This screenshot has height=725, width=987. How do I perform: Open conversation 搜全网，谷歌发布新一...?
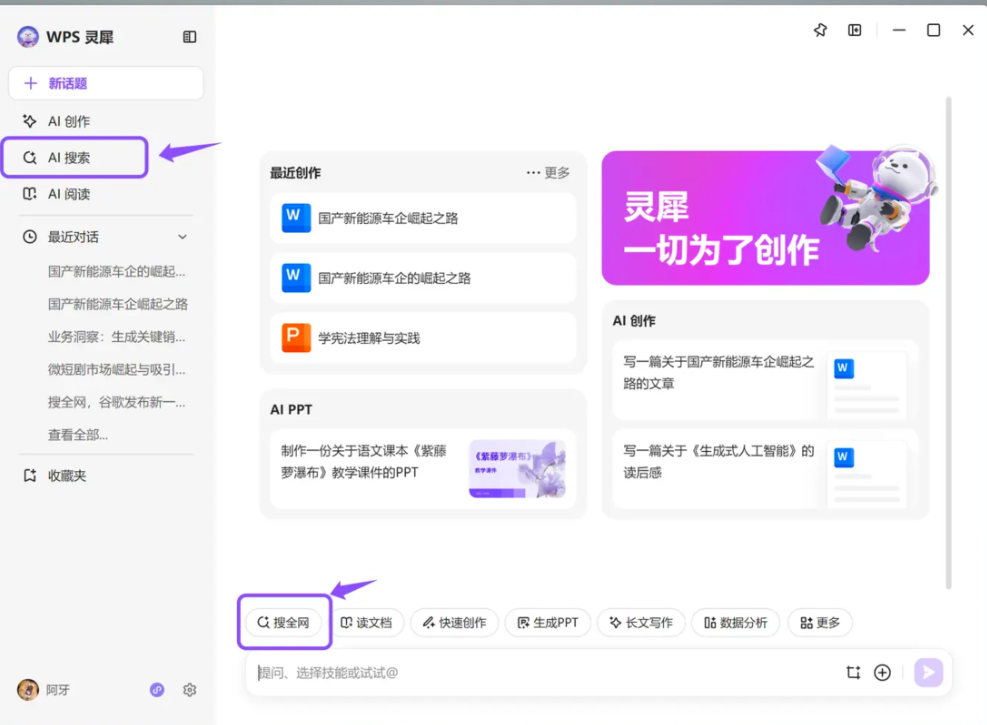[116, 402]
